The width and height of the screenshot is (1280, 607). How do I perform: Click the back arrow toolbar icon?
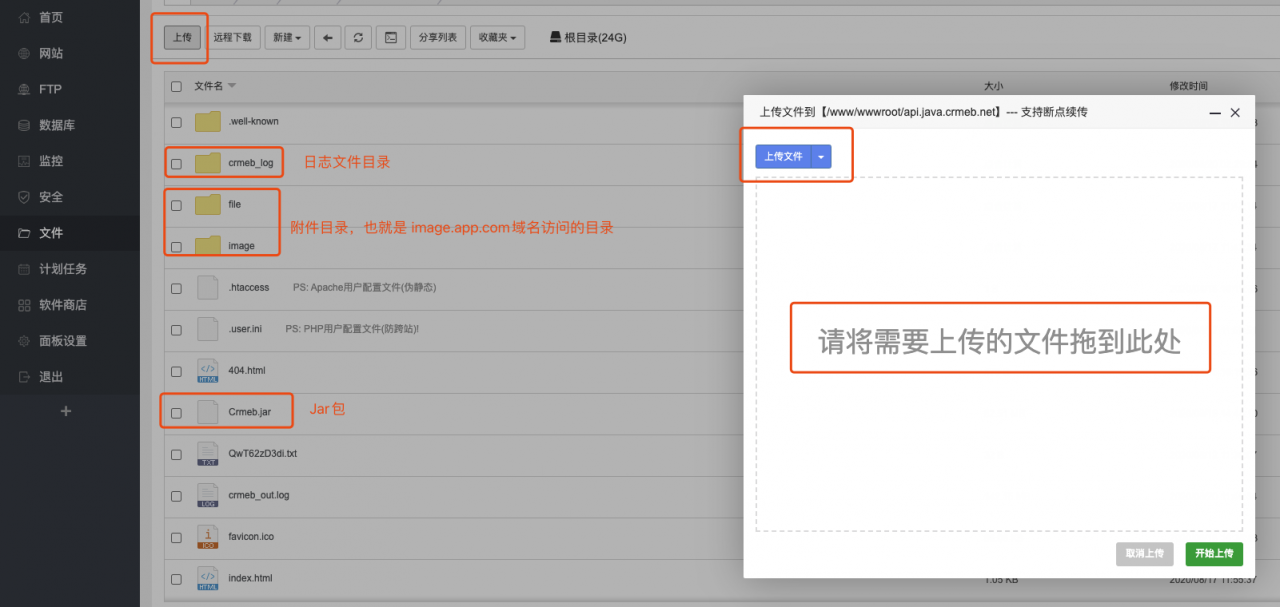point(328,37)
